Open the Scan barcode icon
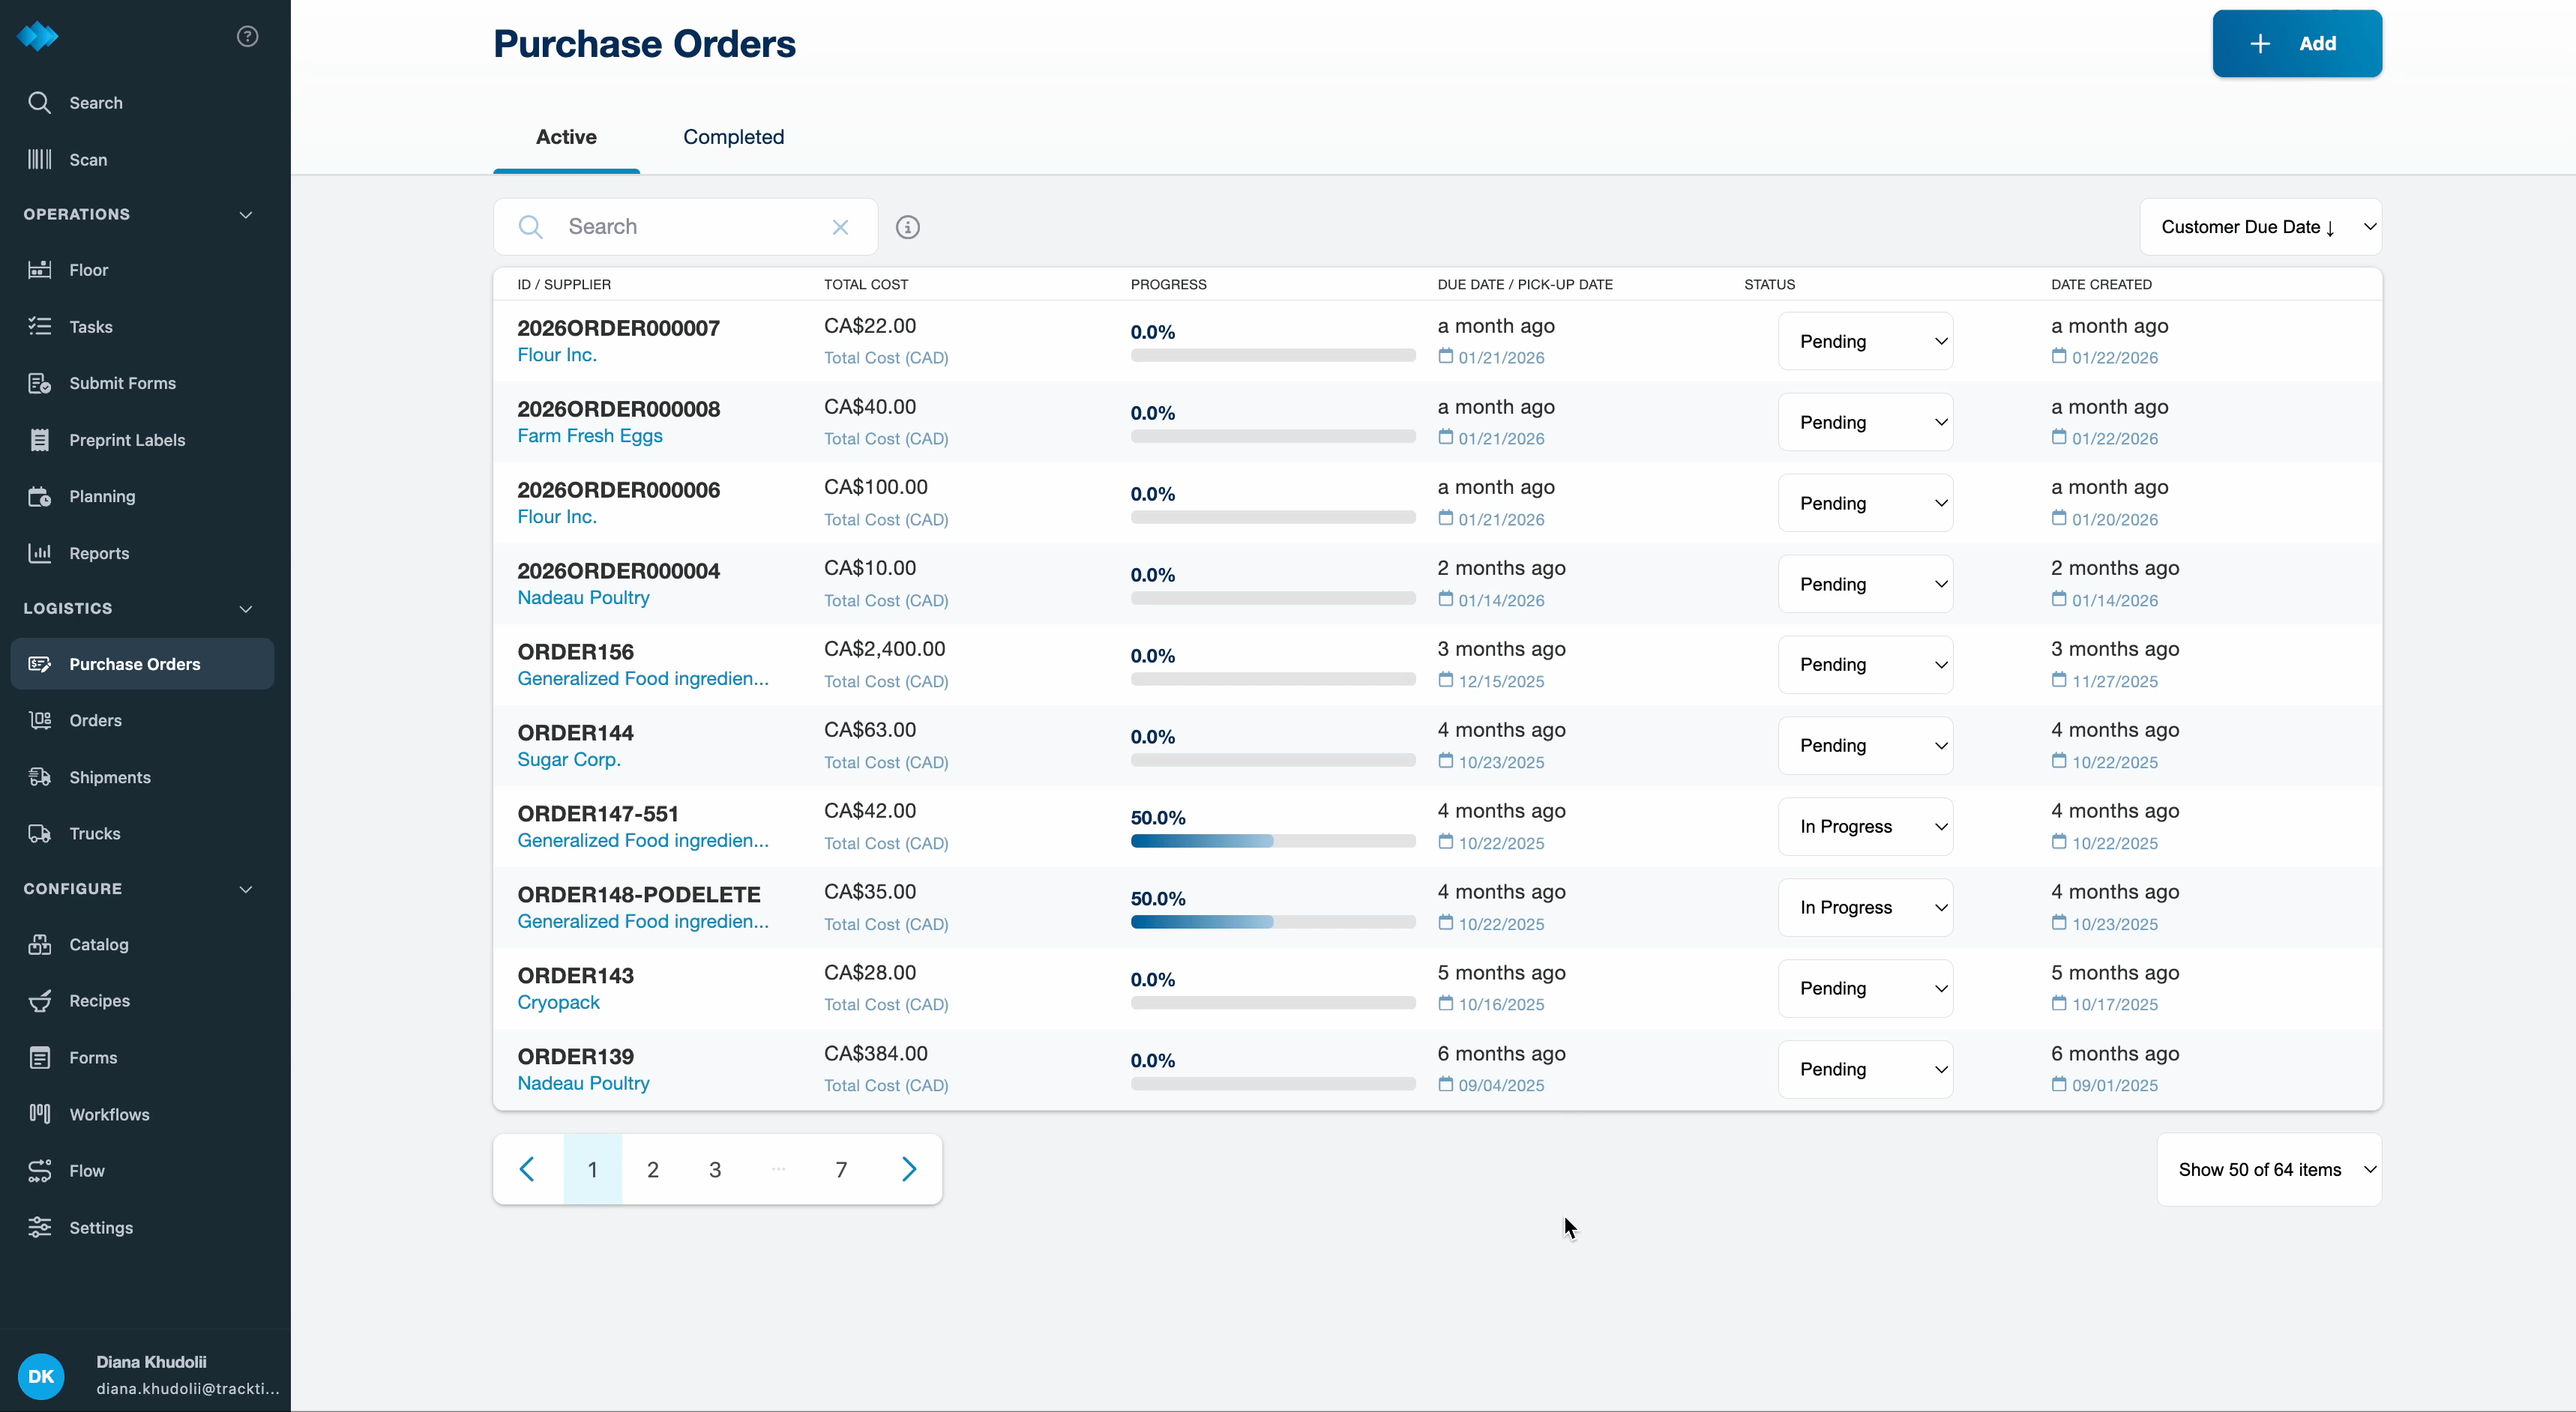Image resolution: width=2576 pixels, height=1412 pixels. coord(40,159)
